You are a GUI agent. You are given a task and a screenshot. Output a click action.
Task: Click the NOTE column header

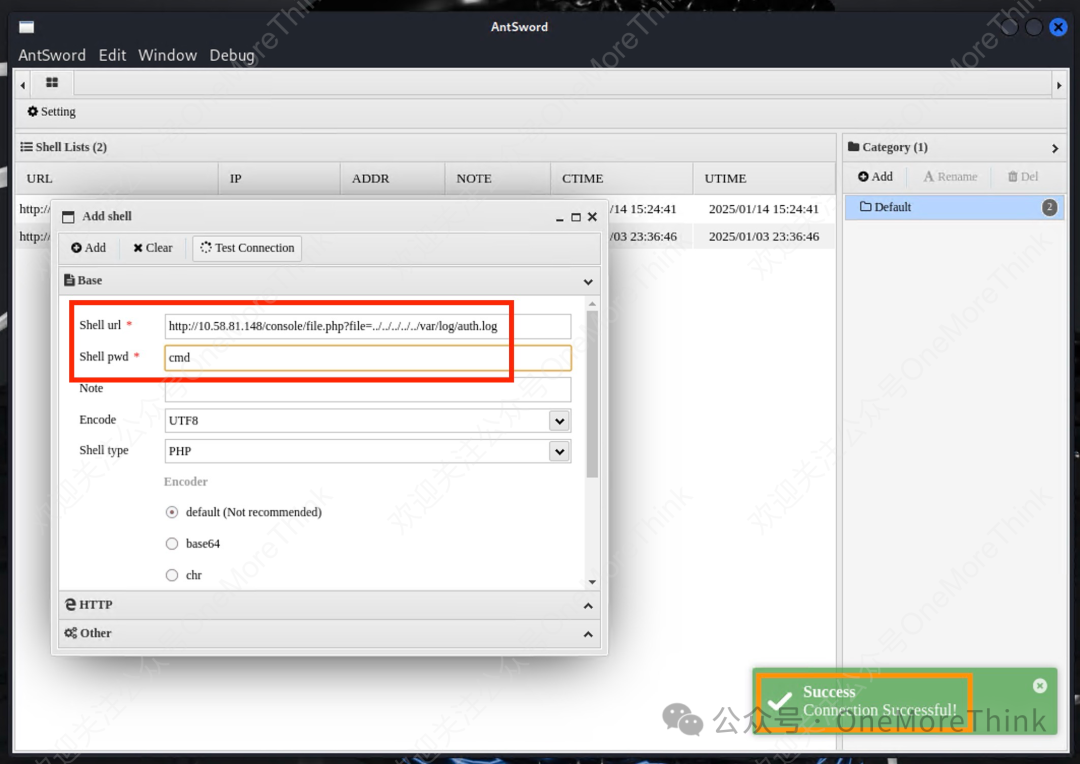pyautogui.click(x=497, y=178)
